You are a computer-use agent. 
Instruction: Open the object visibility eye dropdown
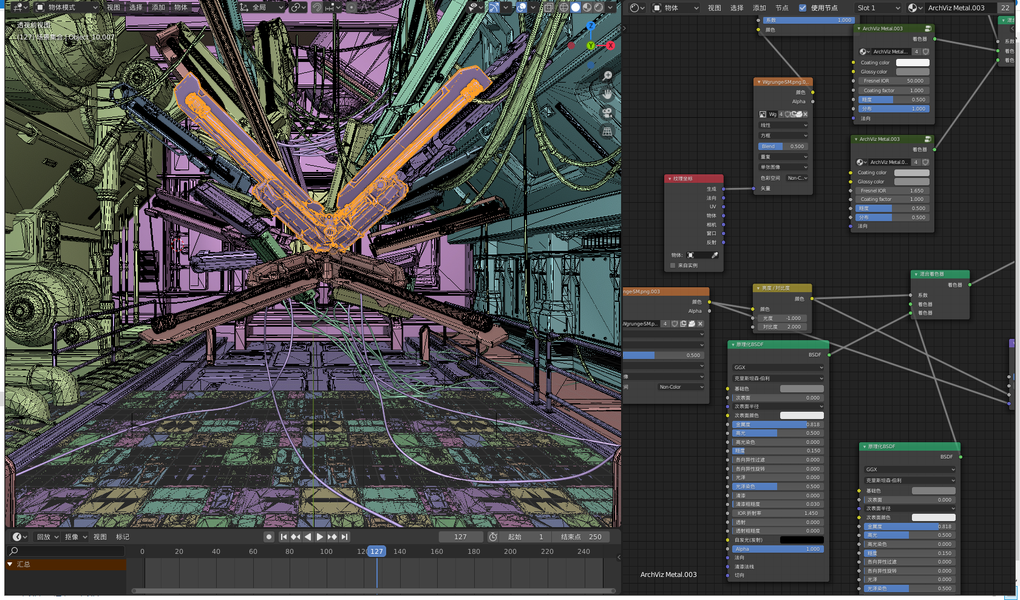(474, 7)
